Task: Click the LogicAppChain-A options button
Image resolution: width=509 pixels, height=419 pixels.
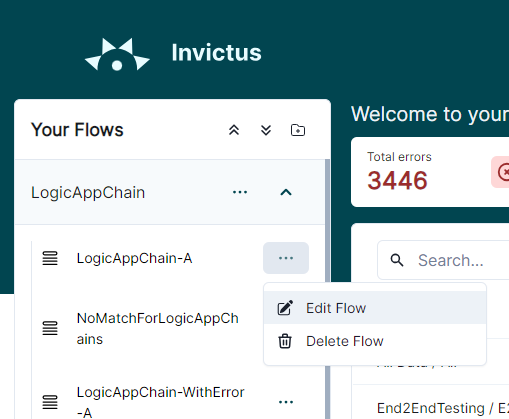Action: click(286, 258)
